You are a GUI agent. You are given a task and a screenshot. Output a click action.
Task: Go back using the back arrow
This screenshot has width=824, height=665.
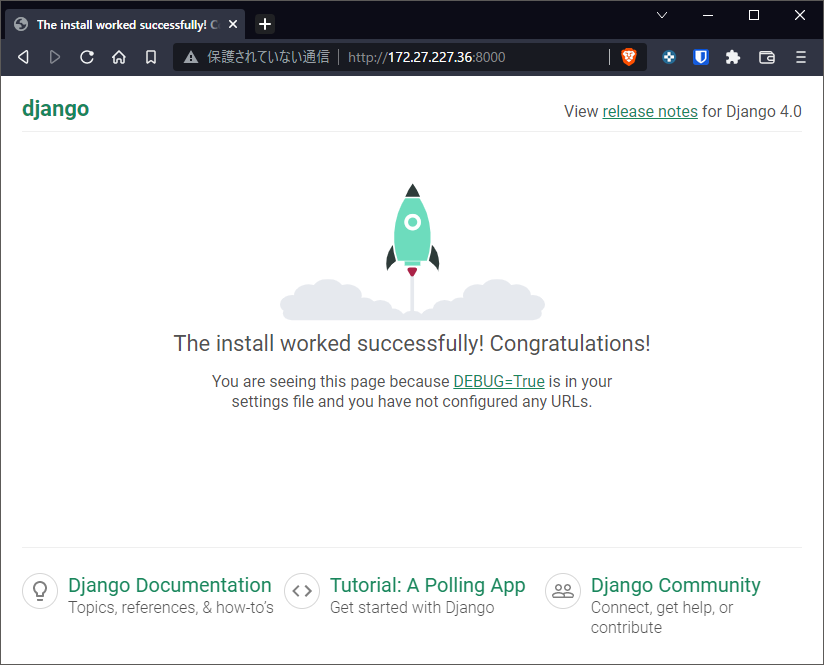pos(23,57)
